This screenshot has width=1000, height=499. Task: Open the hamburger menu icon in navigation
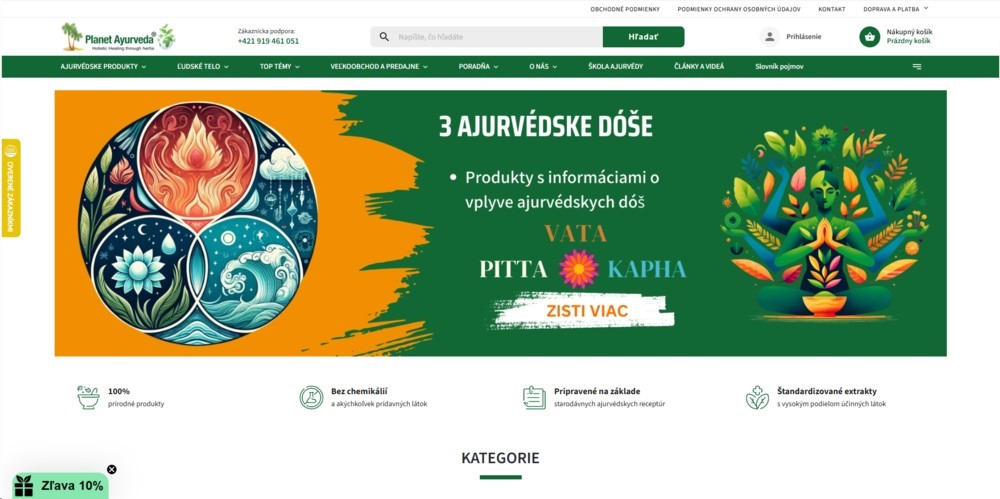tap(917, 66)
